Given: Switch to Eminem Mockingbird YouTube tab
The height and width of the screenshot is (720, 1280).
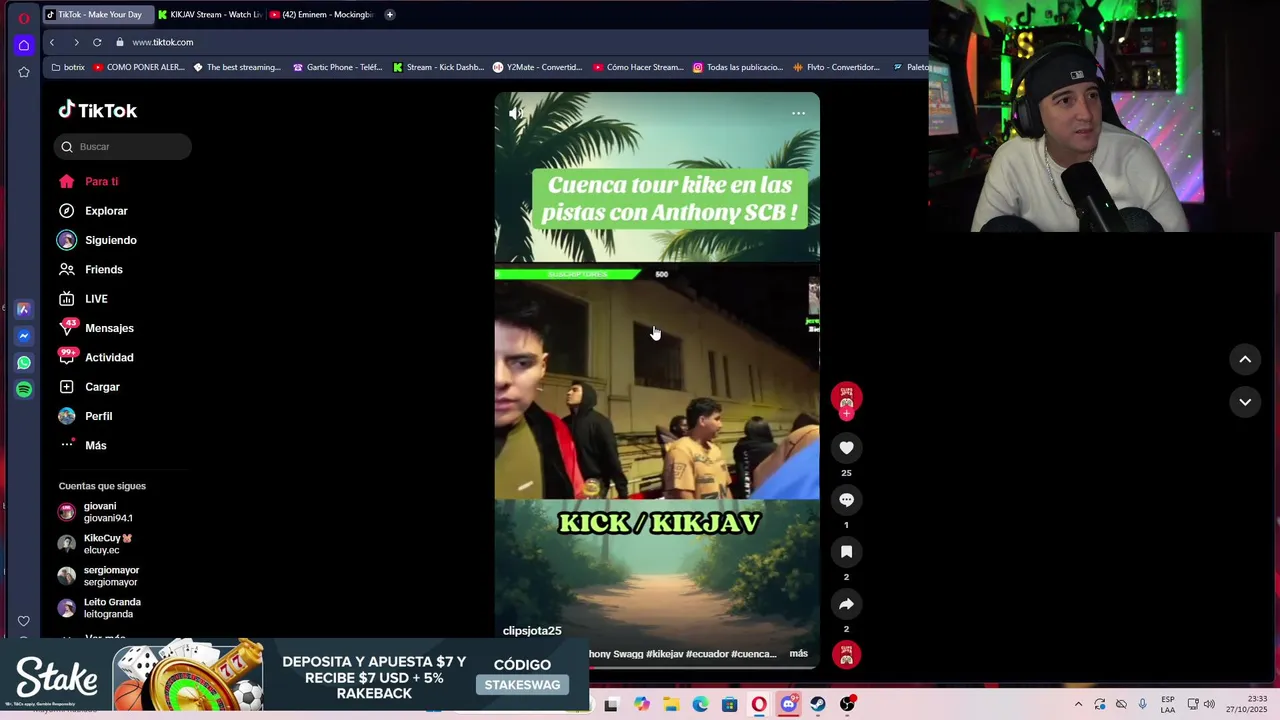Looking at the screenshot, I should tap(322, 15).
